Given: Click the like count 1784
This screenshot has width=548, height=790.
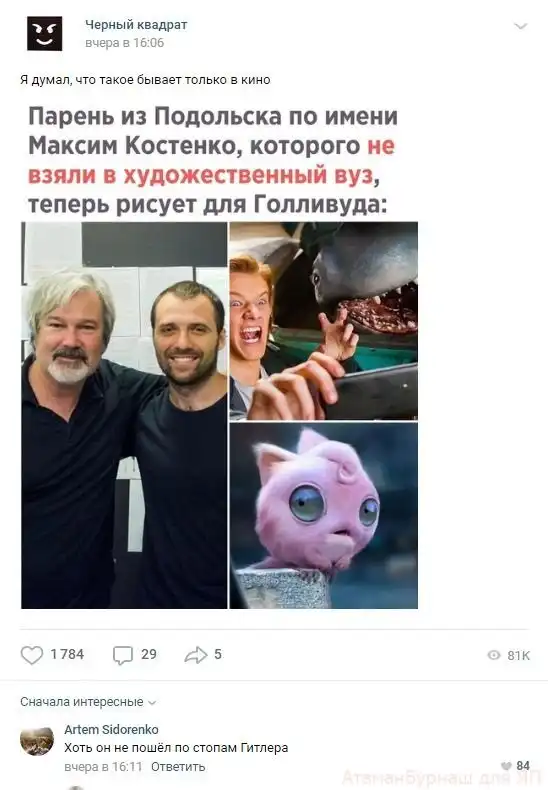Looking at the screenshot, I should point(67,654).
